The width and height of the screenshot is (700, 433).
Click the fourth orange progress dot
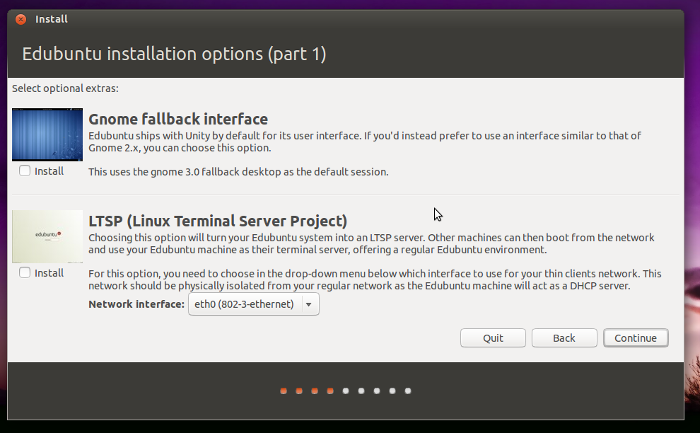click(x=330, y=391)
